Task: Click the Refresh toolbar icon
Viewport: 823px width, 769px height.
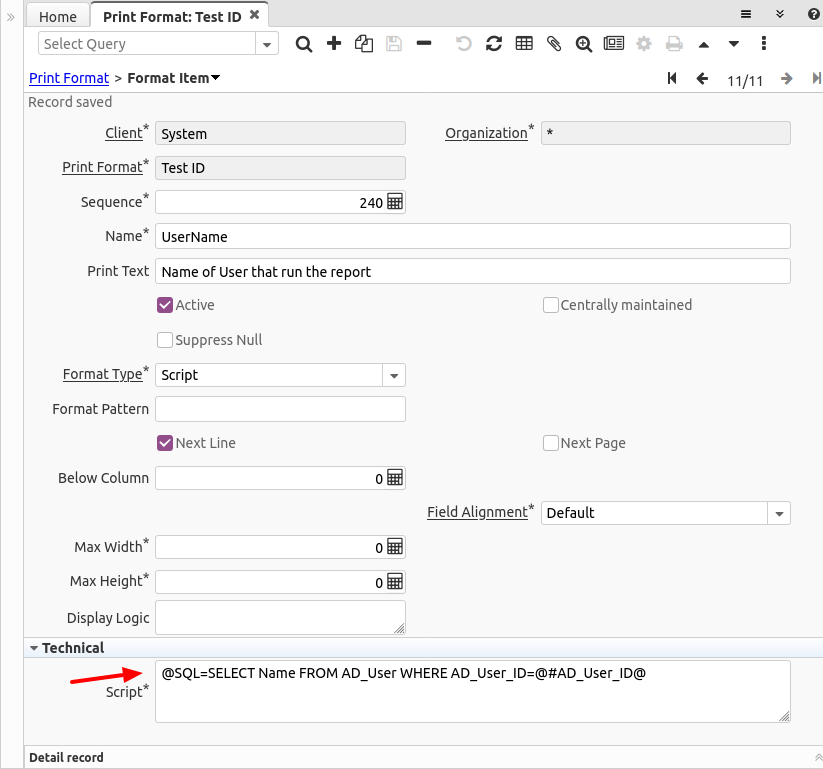Action: tap(493, 44)
